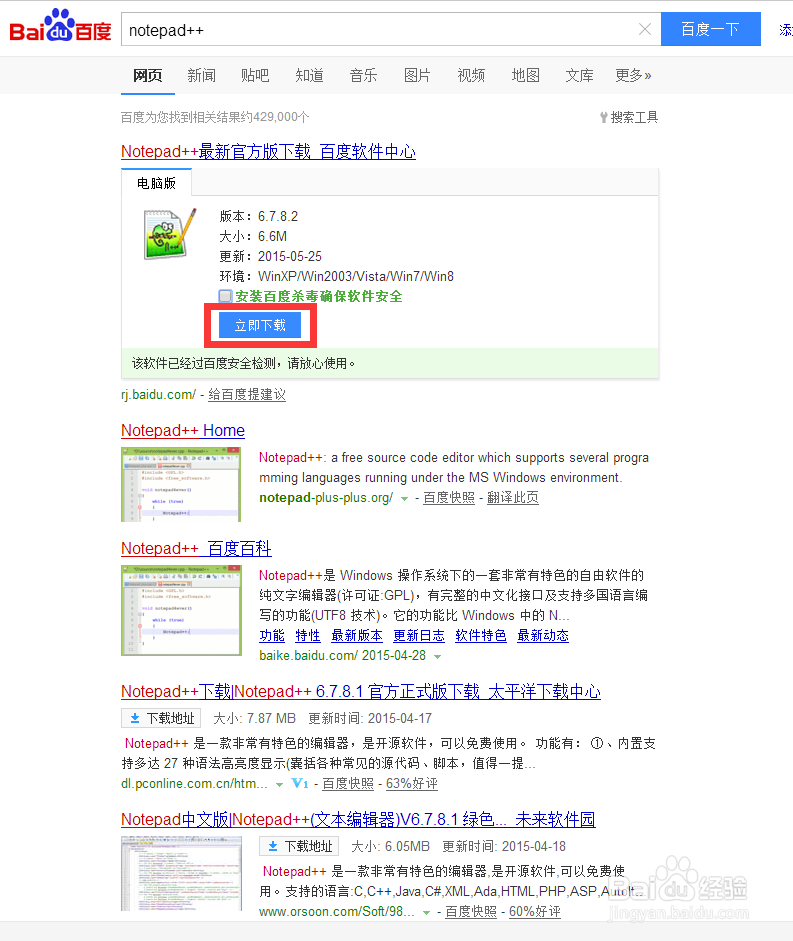This screenshot has width=793, height=941.
Task: Expand dropdown arrow next to notepad-plus-plus.org
Action: [405, 499]
